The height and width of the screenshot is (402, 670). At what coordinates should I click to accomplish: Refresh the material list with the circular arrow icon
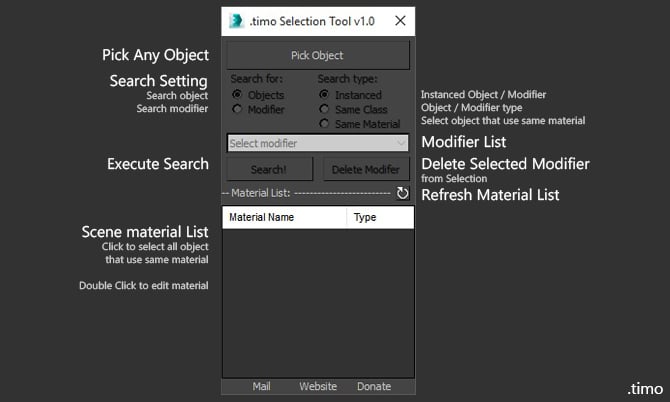pos(403,193)
